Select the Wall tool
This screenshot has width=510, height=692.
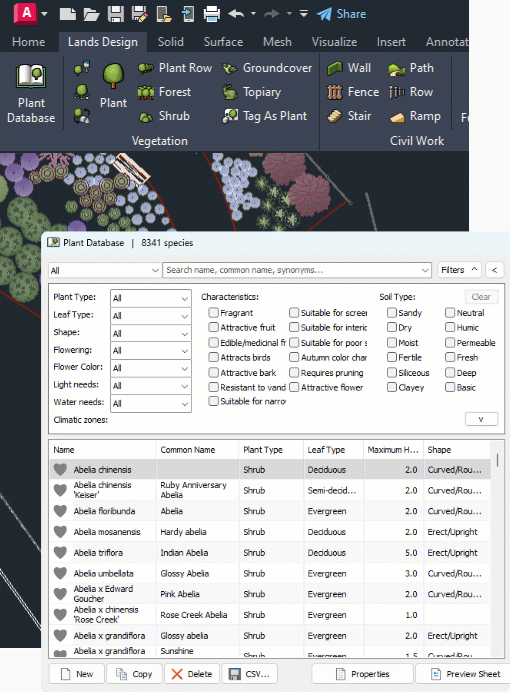[x=349, y=68]
